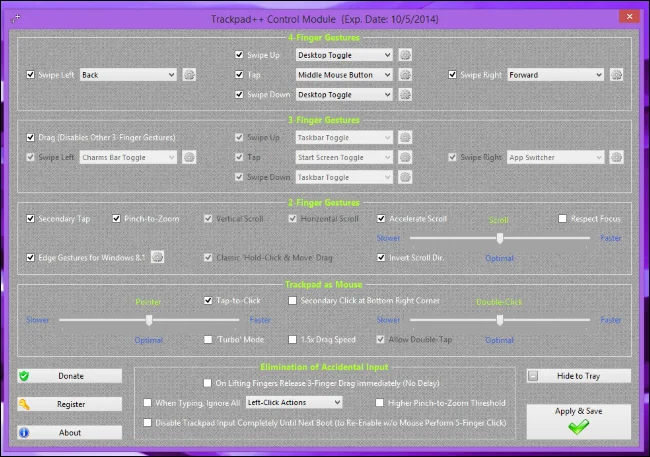Open settings gear for 4-finger Swipe Left
The image size is (650, 457).
(x=189, y=75)
